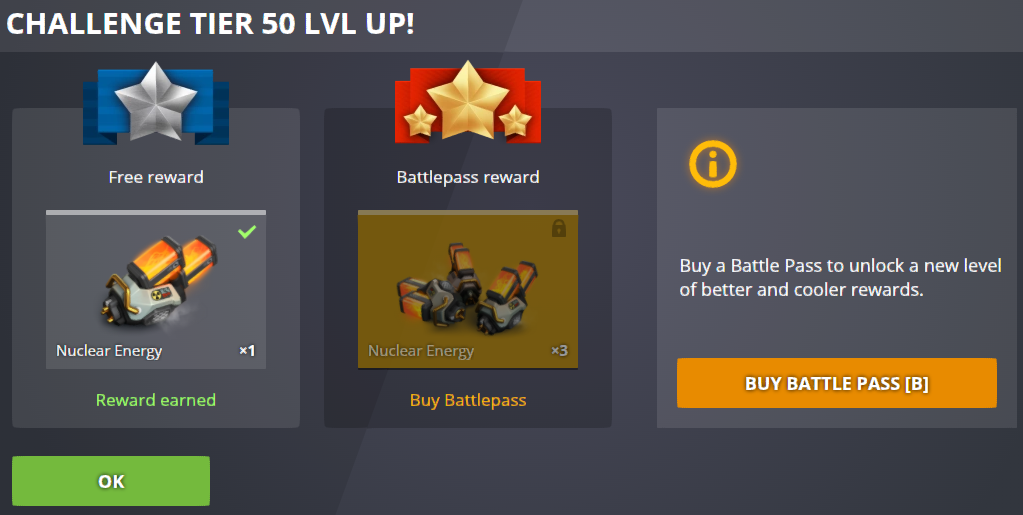Click the Battlepass reward label
Viewport: 1023px width, 515px height.
(x=468, y=177)
